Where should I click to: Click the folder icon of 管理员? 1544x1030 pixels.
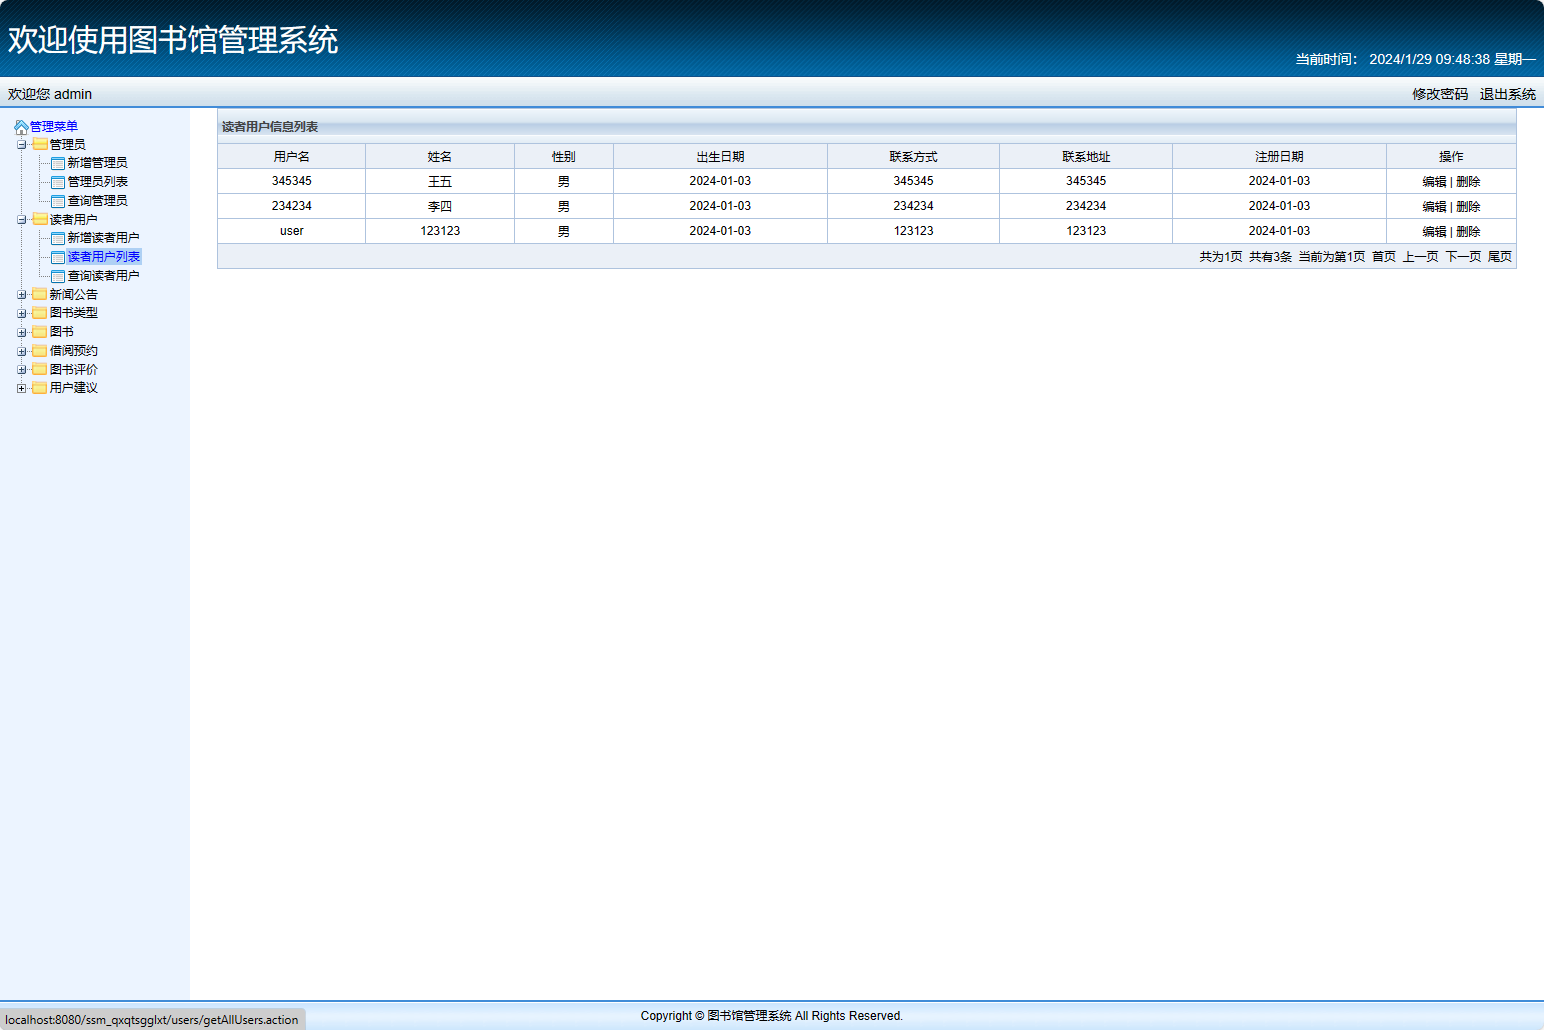coord(40,145)
